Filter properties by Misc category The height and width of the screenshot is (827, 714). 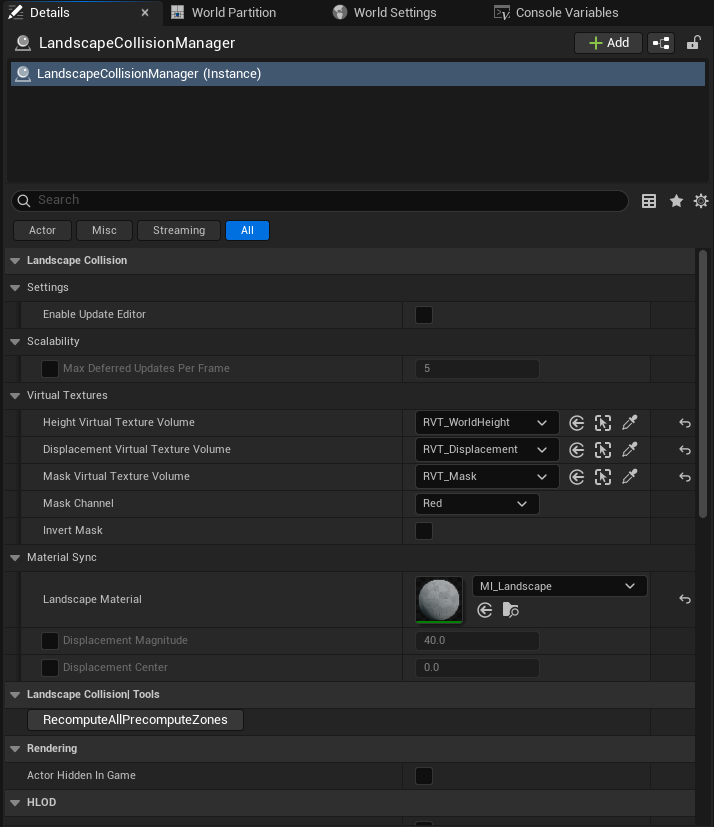[104, 230]
